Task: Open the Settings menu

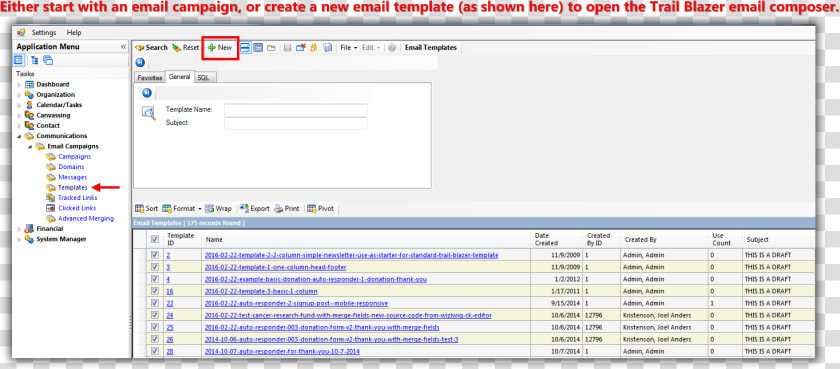Action: pyautogui.click(x=44, y=33)
